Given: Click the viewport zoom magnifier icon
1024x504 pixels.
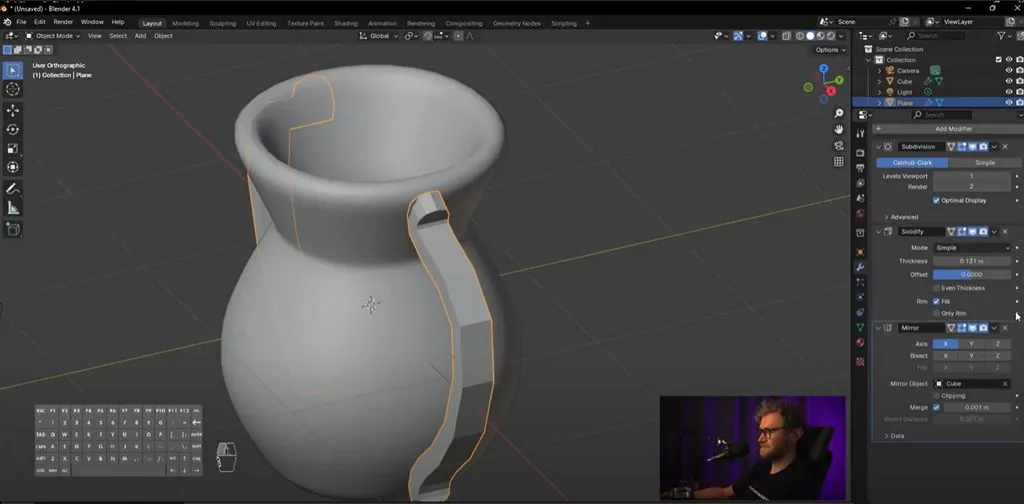Looking at the screenshot, I should coord(839,114).
